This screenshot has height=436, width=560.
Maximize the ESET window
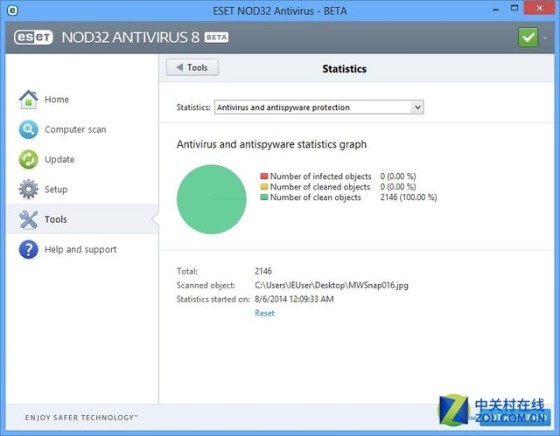tap(514, 8)
